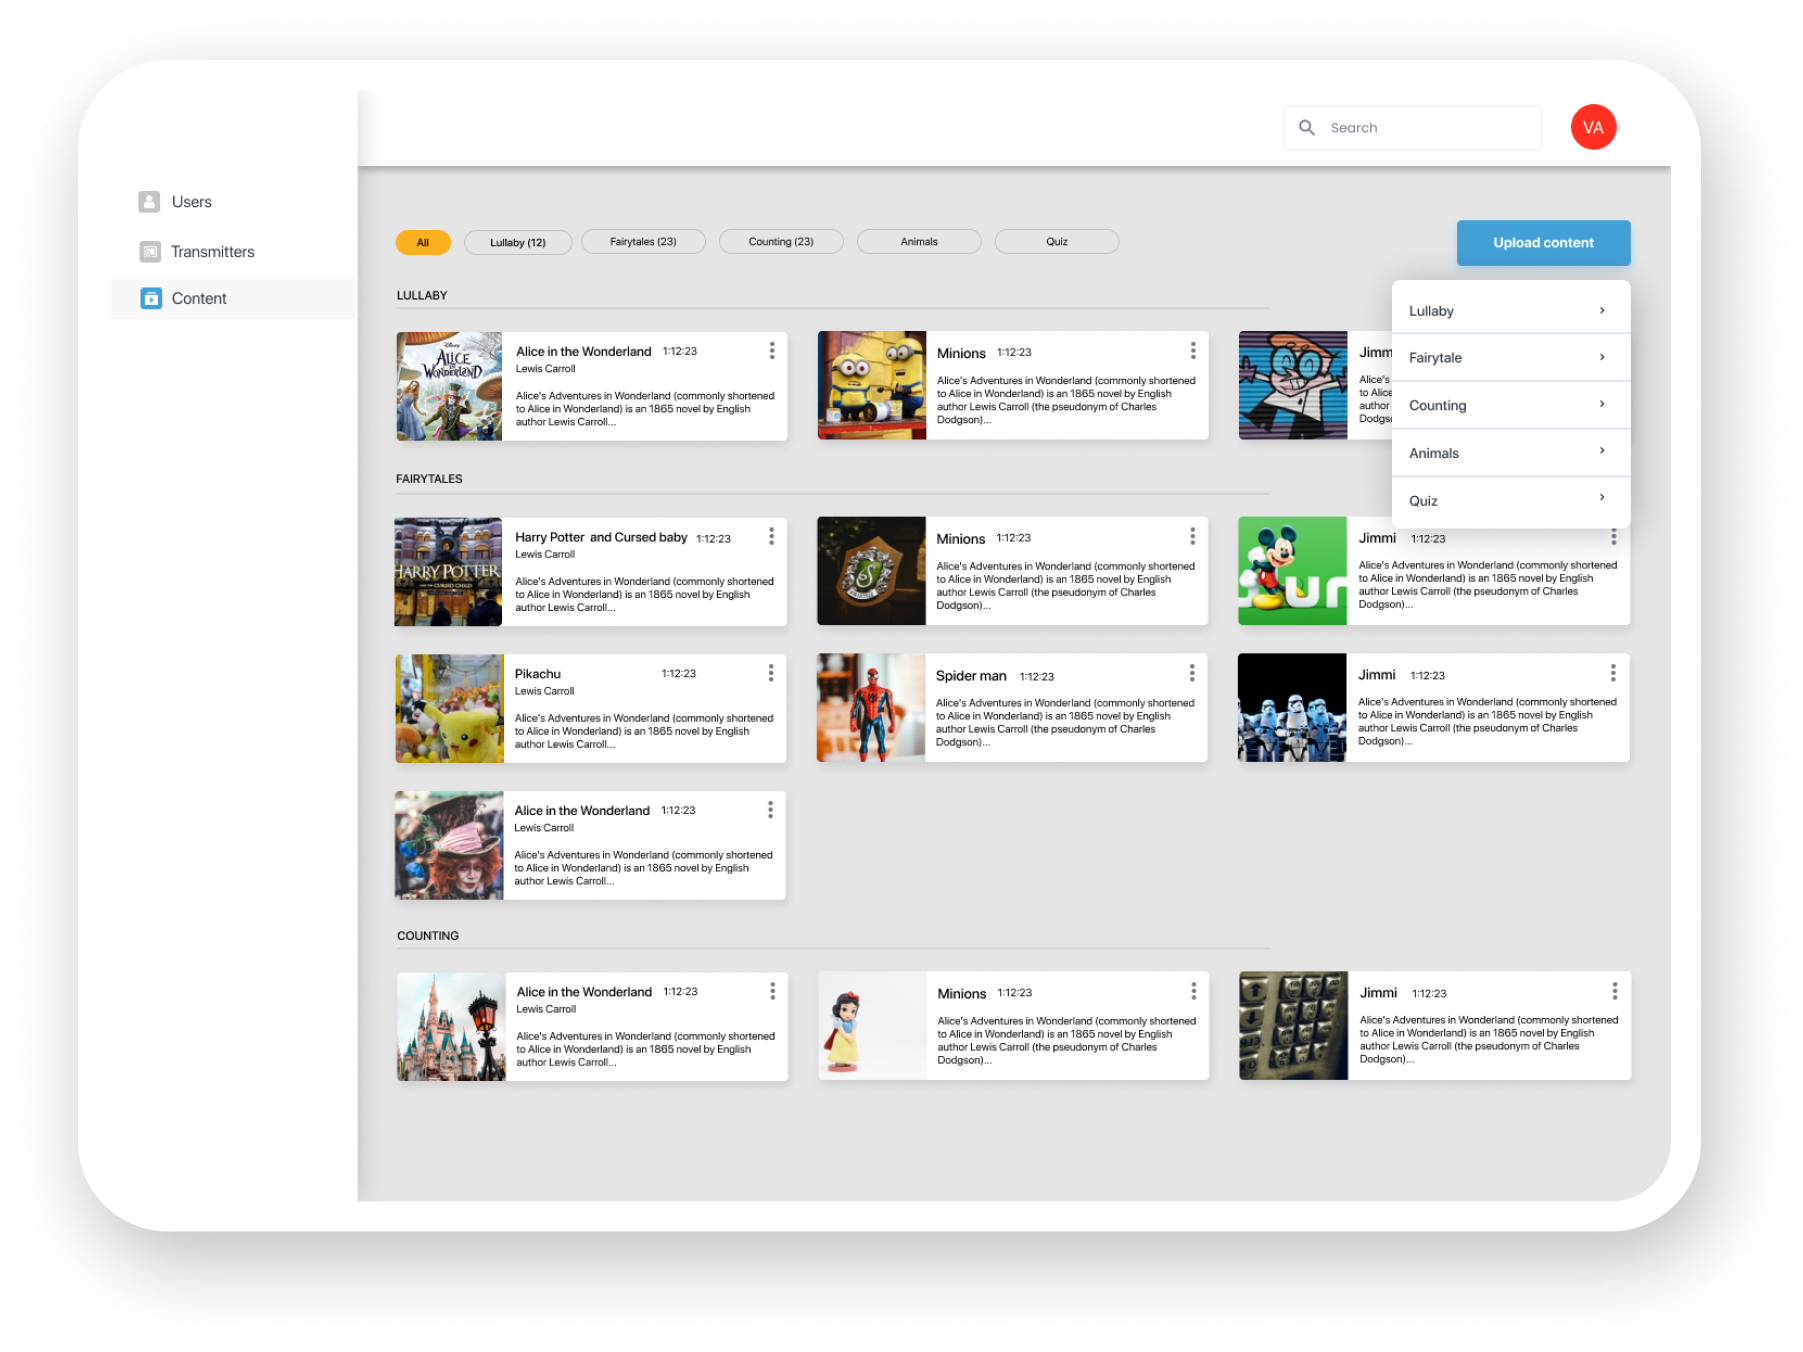Open options menu for Pikachu card
The height and width of the screenshot is (1352, 1803).
click(x=771, y=673)
